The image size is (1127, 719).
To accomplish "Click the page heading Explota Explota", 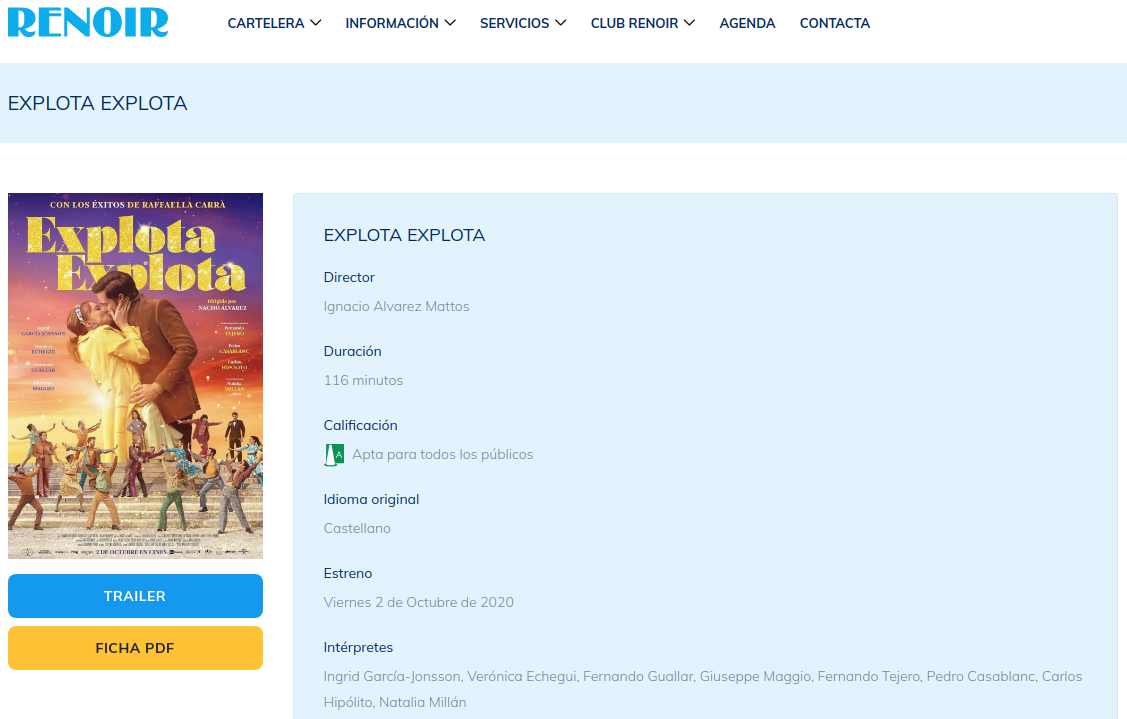I will pyautogui.click(x=98, y=104).
